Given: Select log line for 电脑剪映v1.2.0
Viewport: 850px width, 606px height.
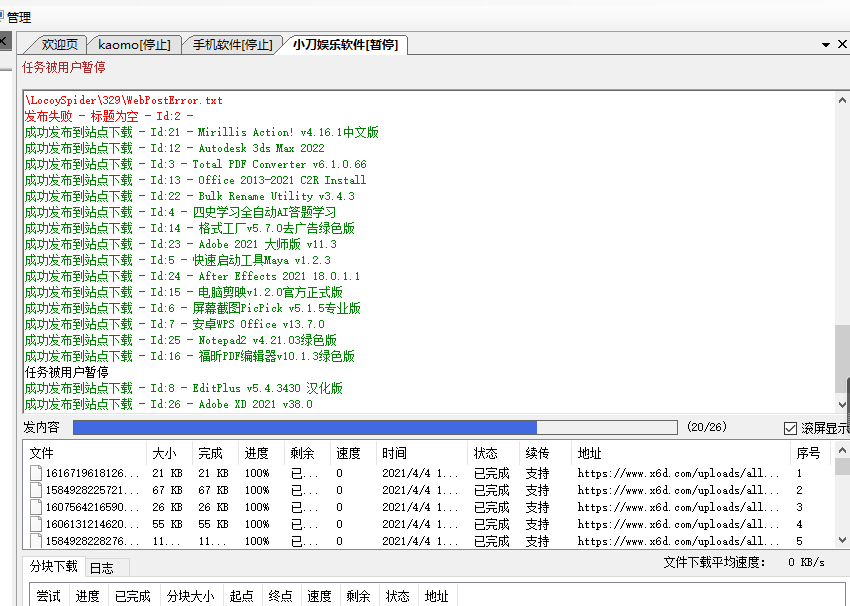Looking at the screenshot, I should 184,292.
